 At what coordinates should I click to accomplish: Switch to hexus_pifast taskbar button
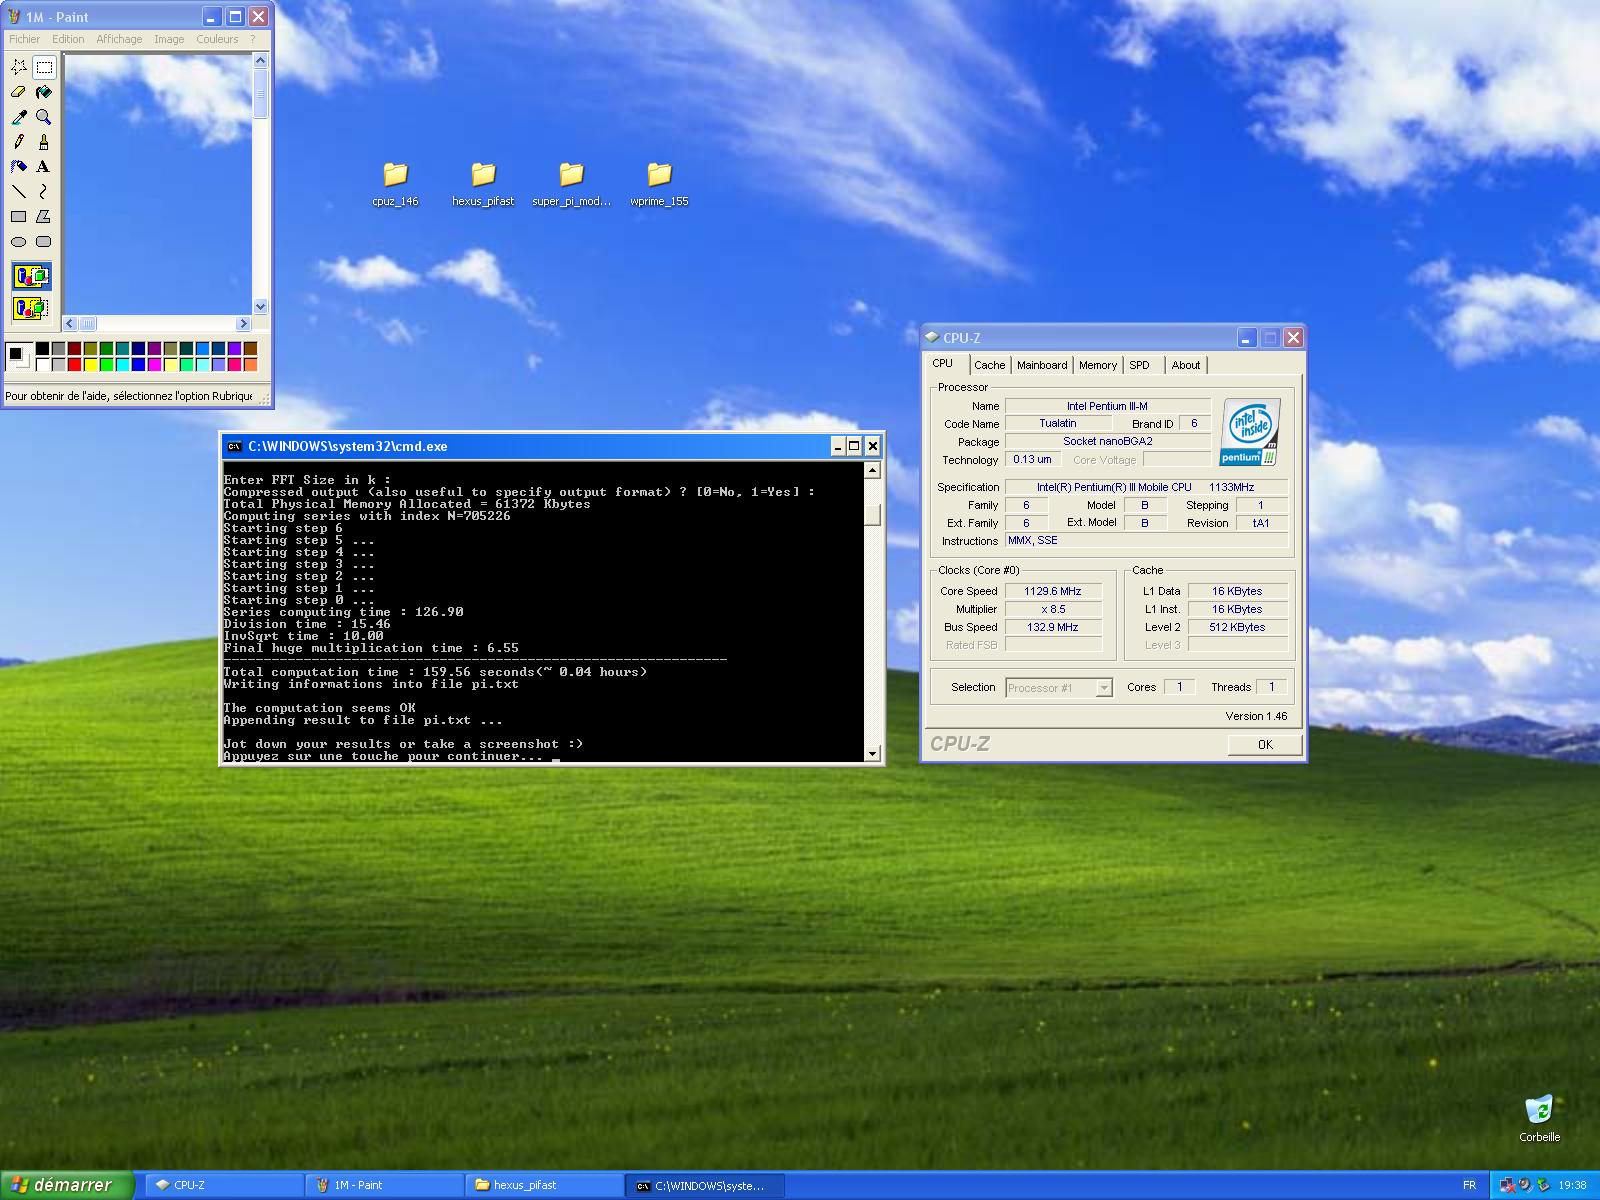[x=545, y=1185]
